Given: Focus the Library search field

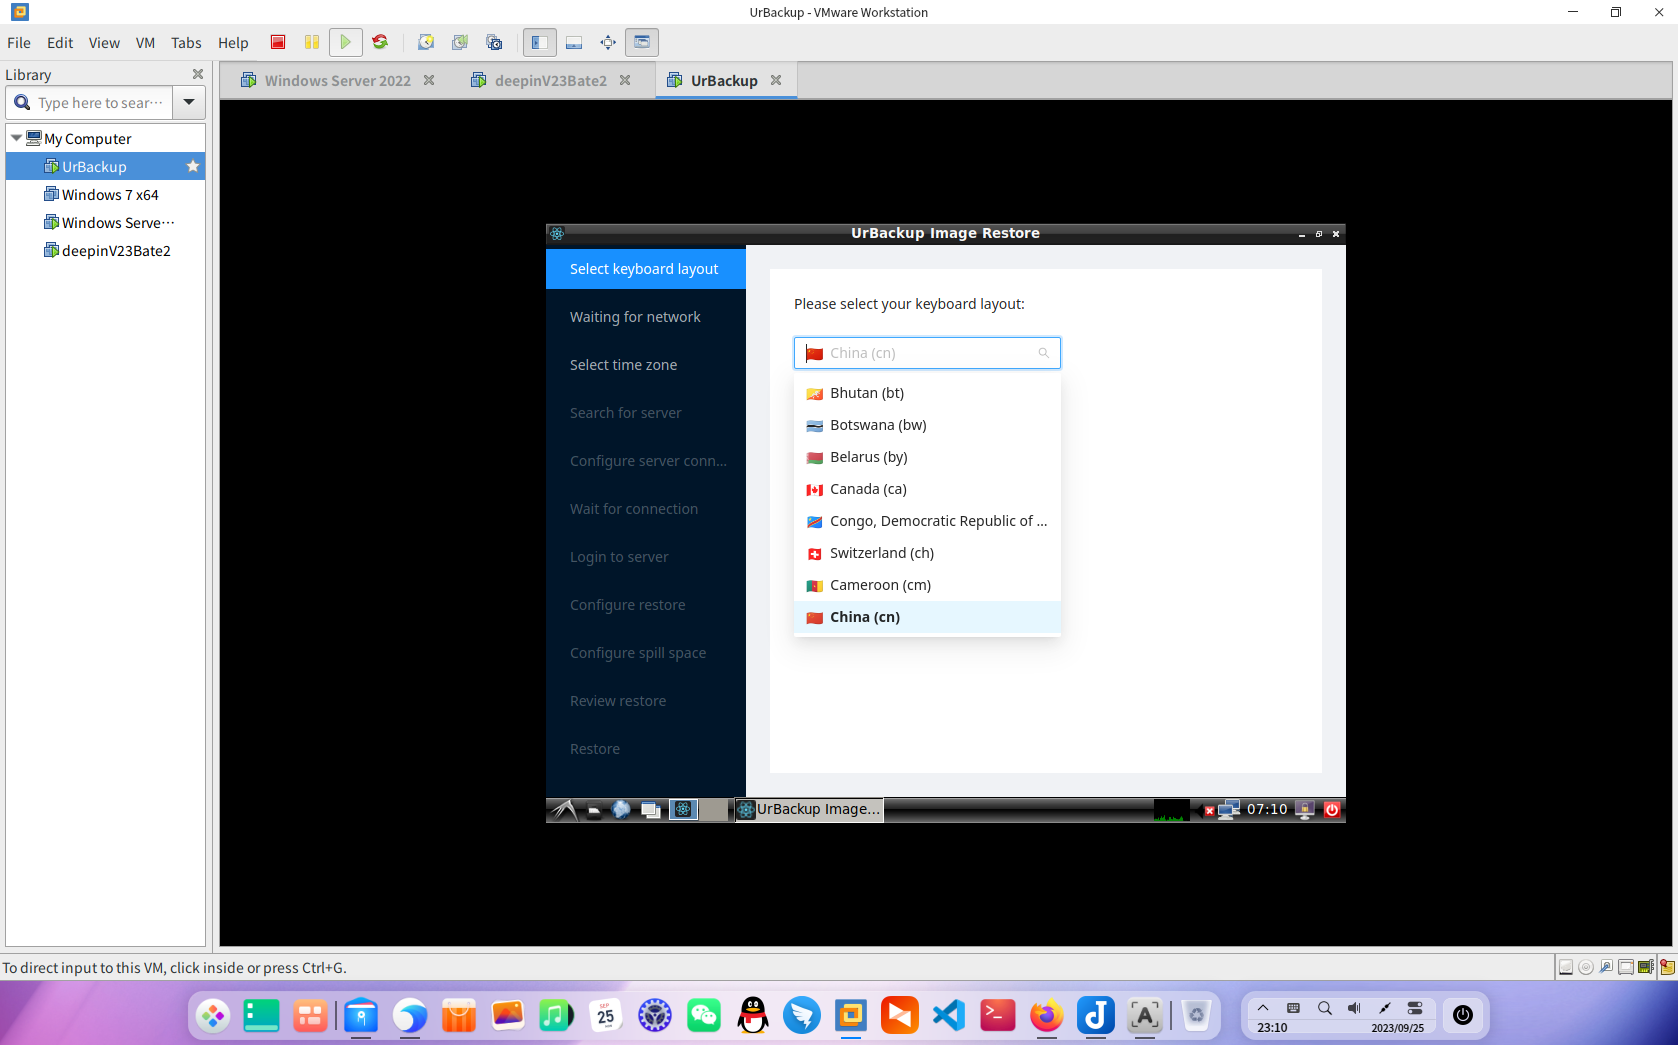Looking at the screenshot, I should [x=90, y=102].
